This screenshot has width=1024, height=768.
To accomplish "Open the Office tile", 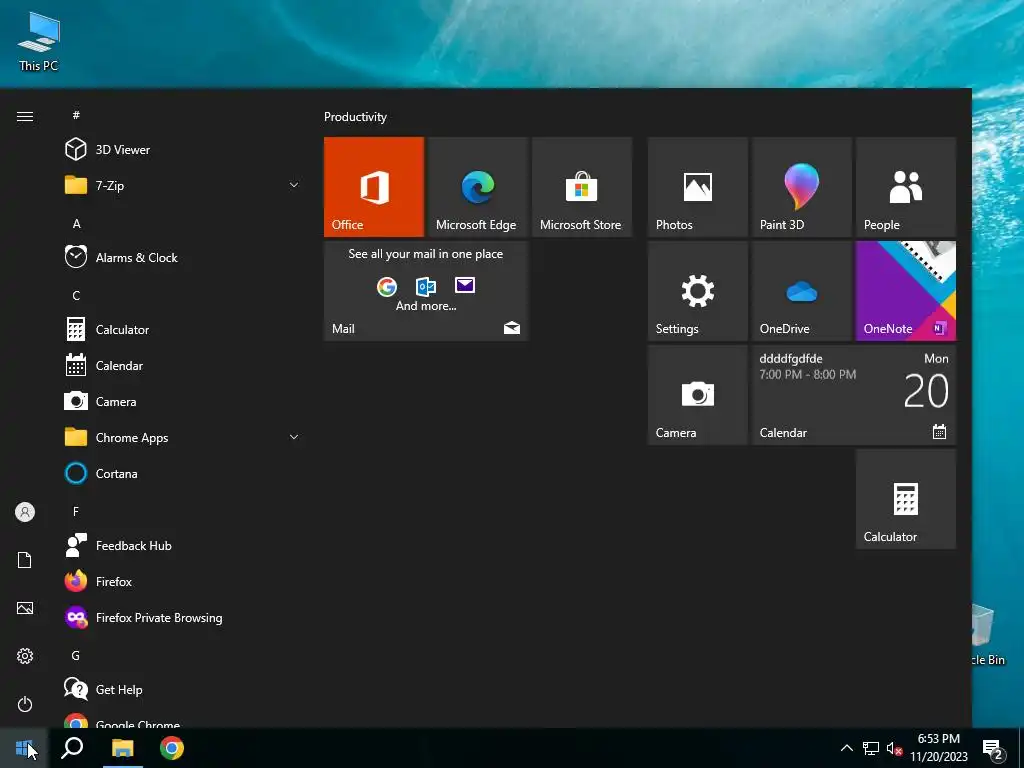I will point(374,187).
